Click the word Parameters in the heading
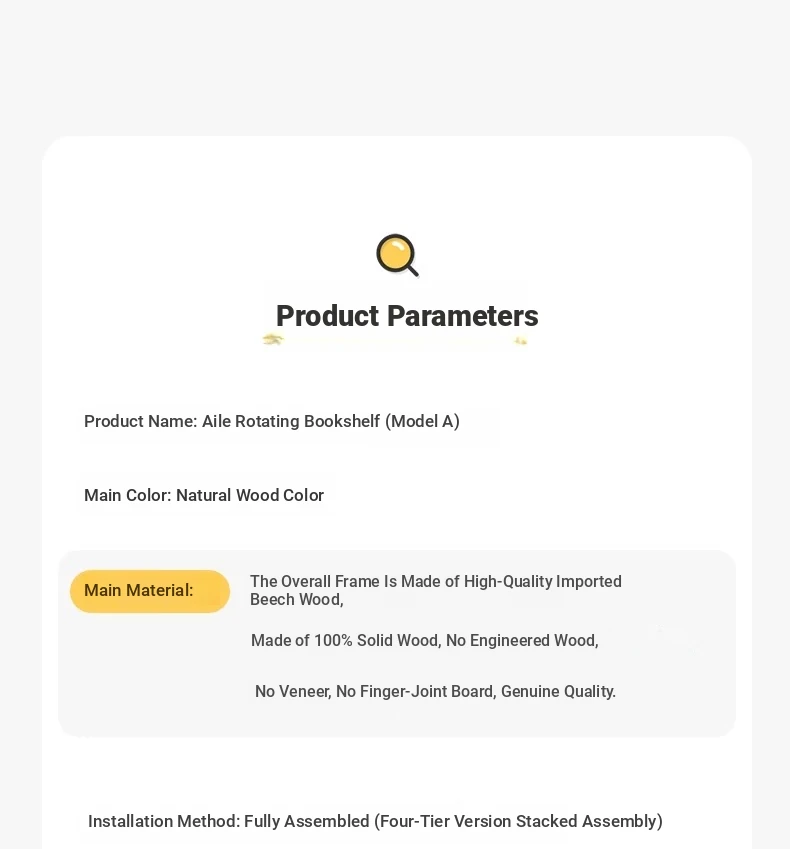Screen dimensions: 790x849 (463, 316)
